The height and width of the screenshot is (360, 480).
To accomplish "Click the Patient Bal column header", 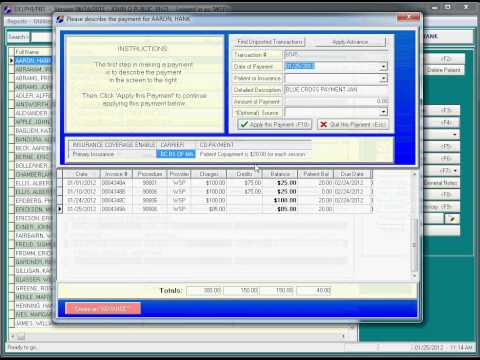I will coord(316,174).
